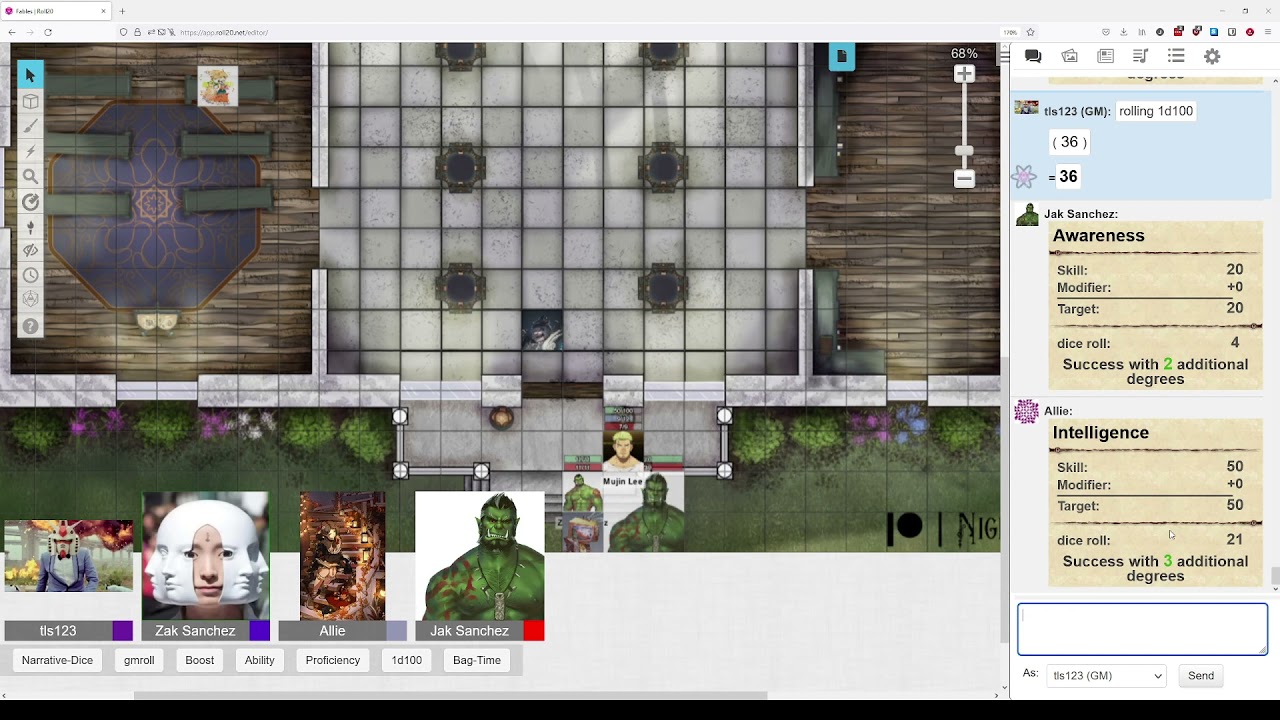Image resolution: width=1280 pixels, height=720 pixels.
Task: Run the Ability macro
Action: pos(259,660)
